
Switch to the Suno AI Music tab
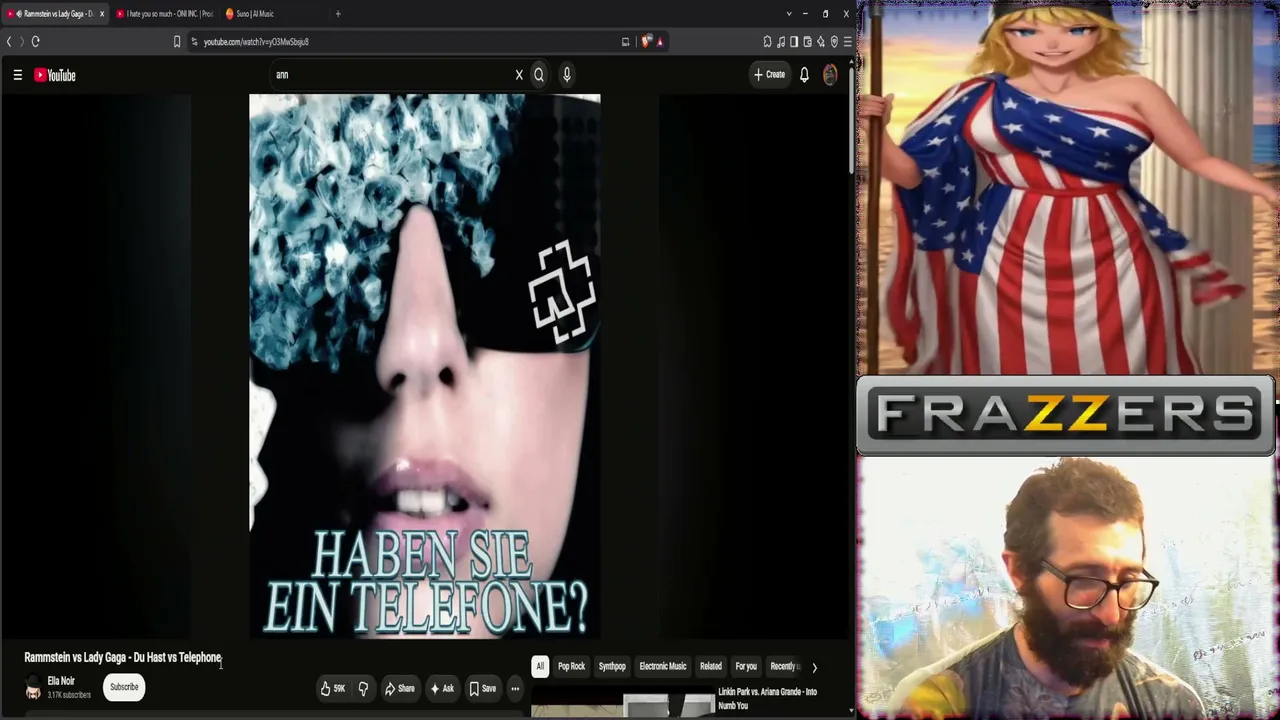[270, 14]
